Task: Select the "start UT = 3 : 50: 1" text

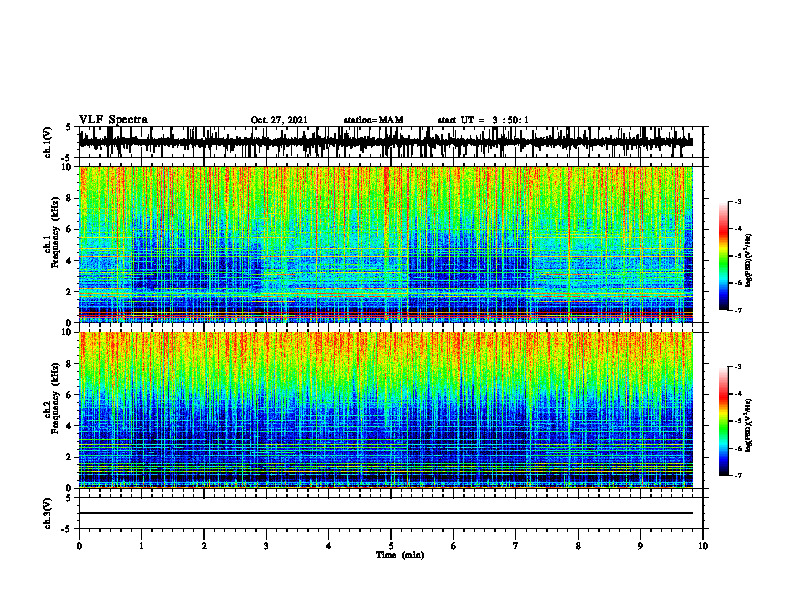Action: click(x=483, y=120)
